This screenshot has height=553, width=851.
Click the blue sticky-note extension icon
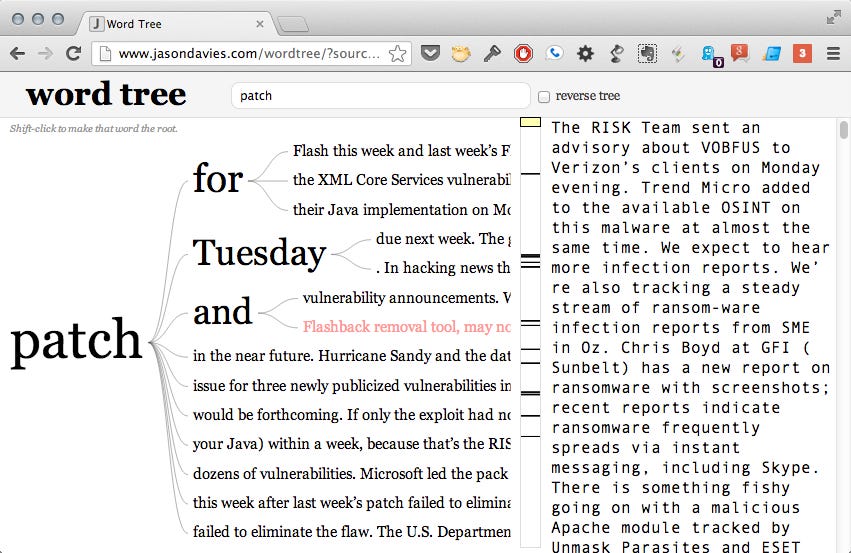pos(771,53)
